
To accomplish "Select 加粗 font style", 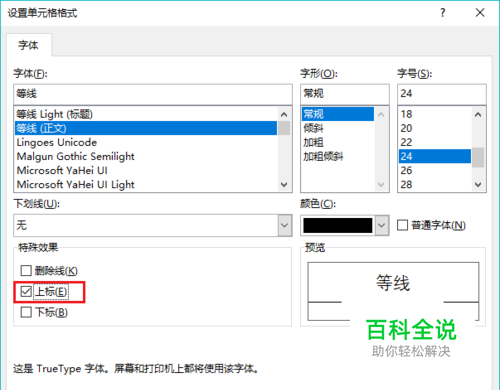I will click(338, 142).
